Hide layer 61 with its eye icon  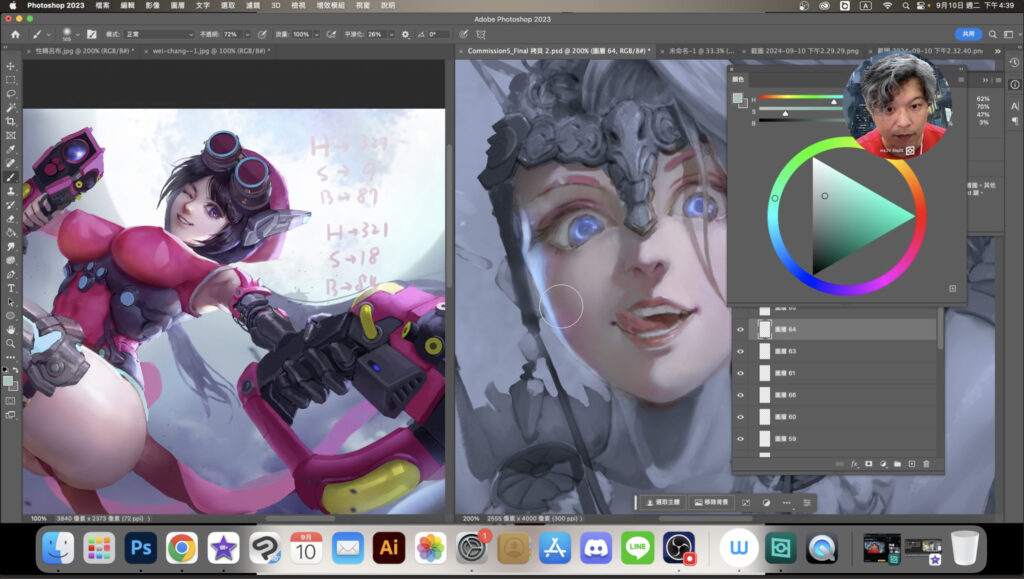click(x=740, y=373)
